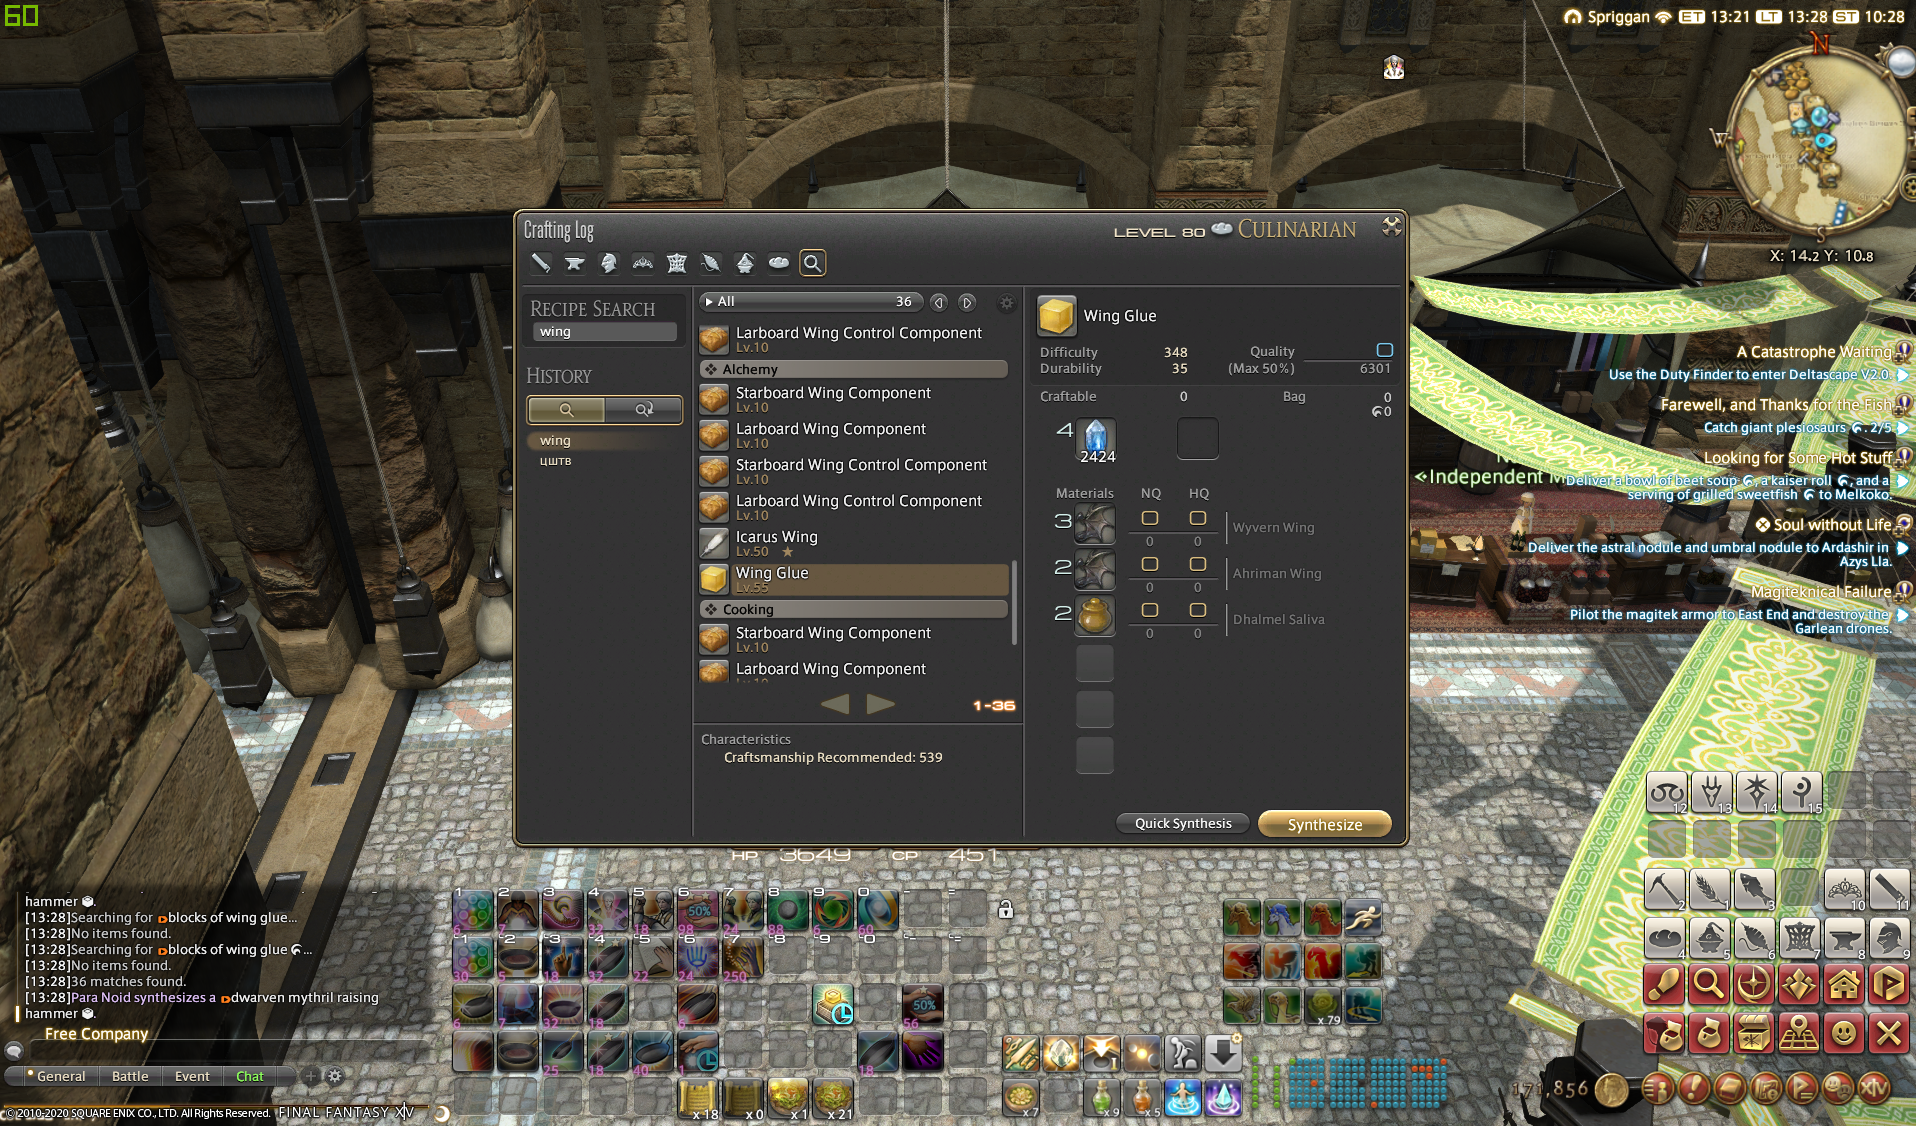Toggle Dhalmel Saliva HQ box

coord(1198,610)
